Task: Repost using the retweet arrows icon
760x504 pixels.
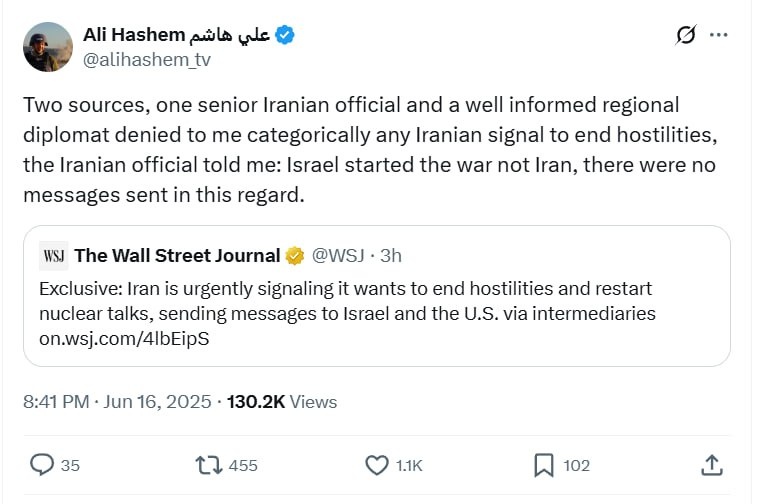Action: (x=209, y=465)
